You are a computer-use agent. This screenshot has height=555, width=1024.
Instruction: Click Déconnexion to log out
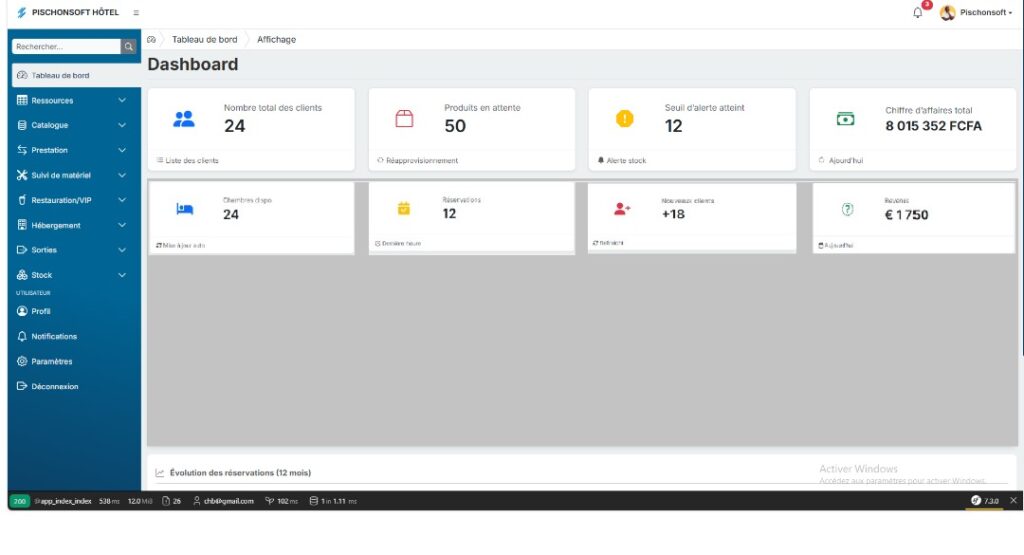pyautogui.click(x=54, y=386)
